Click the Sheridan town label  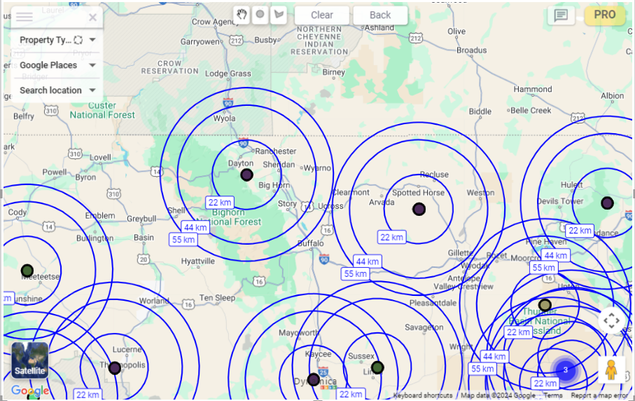tap(279, 164)
